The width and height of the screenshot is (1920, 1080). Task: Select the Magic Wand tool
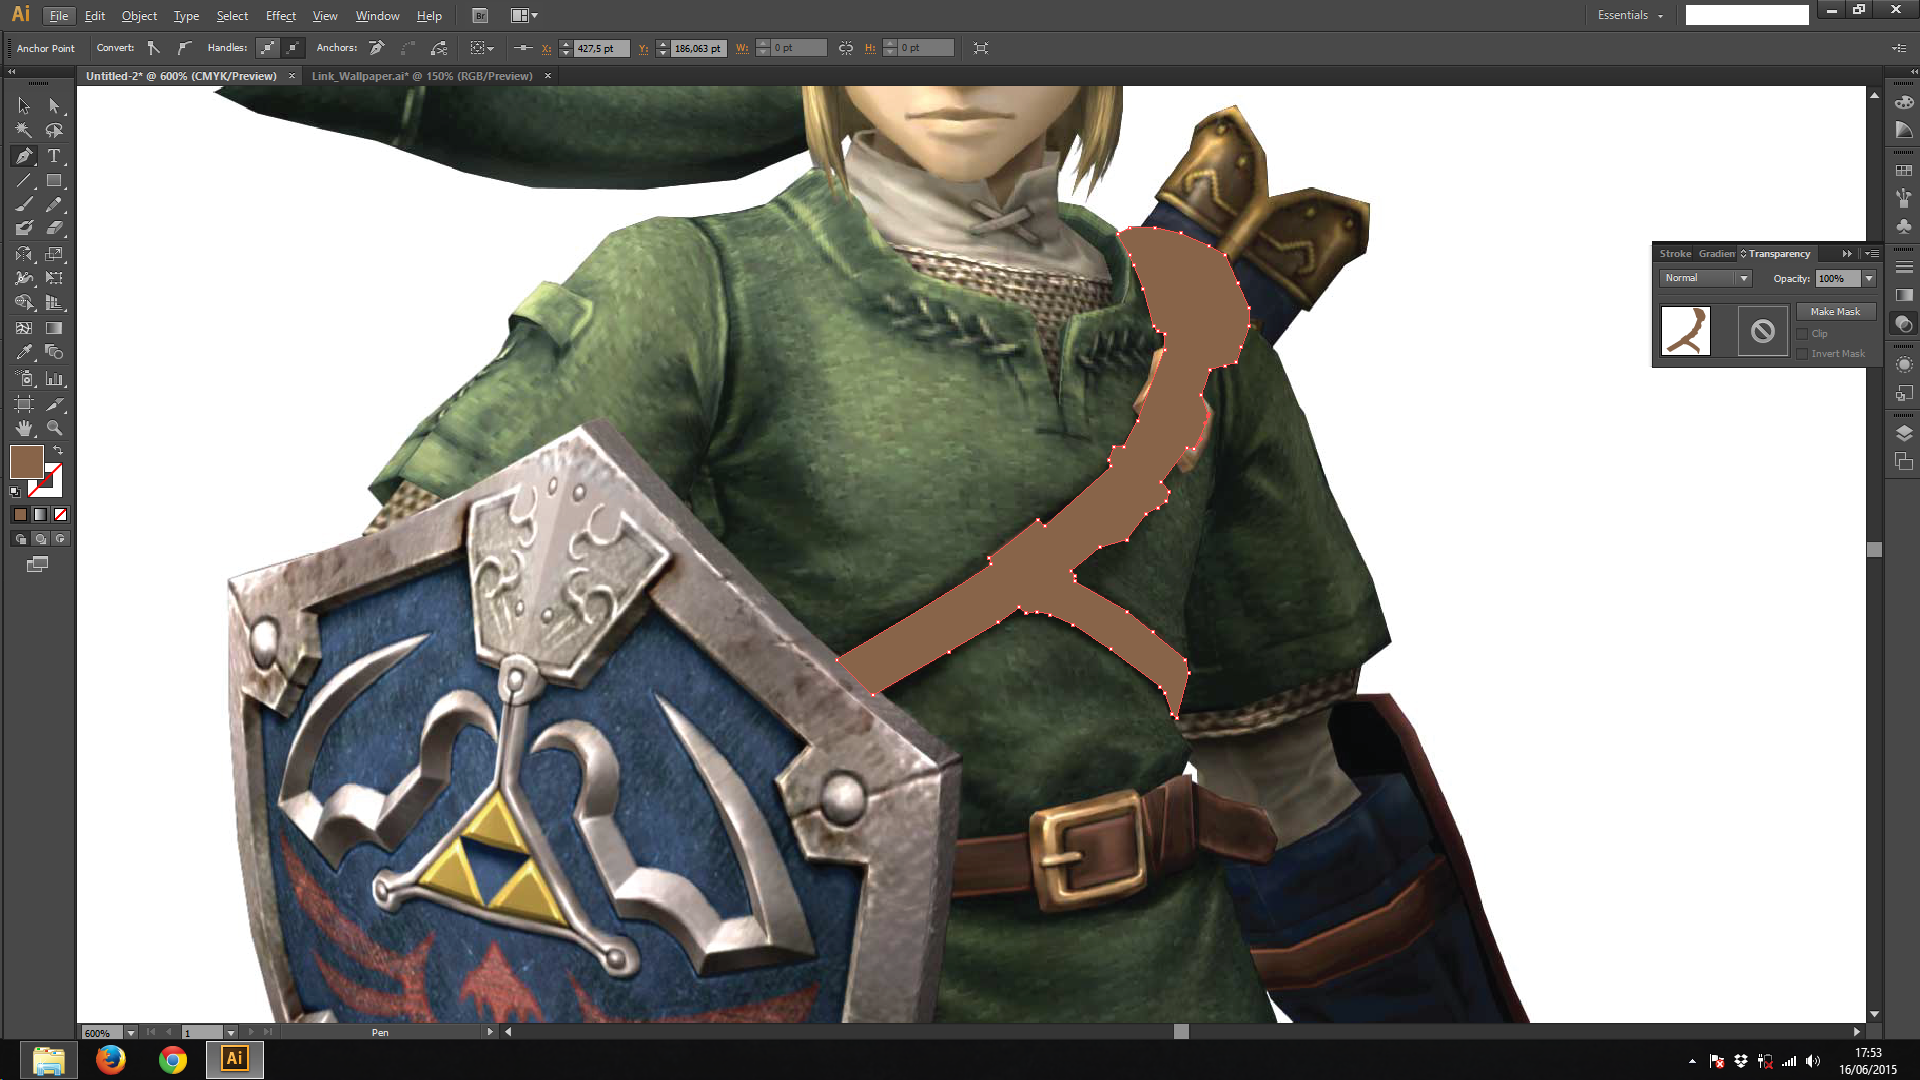[x=24, y=130]
